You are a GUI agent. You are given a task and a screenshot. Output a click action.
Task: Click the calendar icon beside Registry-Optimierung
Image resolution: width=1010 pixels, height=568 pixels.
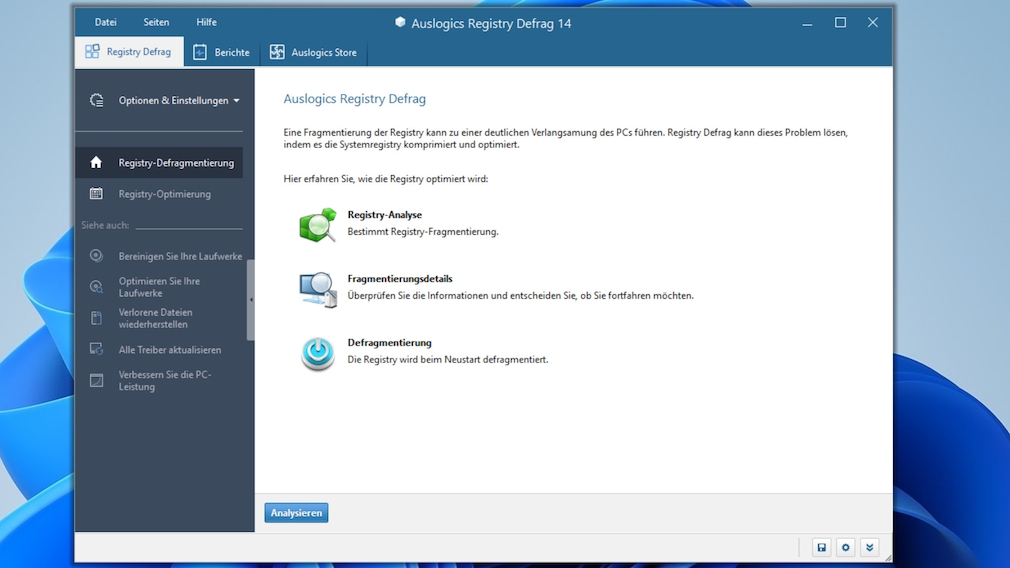pos(96,194)
